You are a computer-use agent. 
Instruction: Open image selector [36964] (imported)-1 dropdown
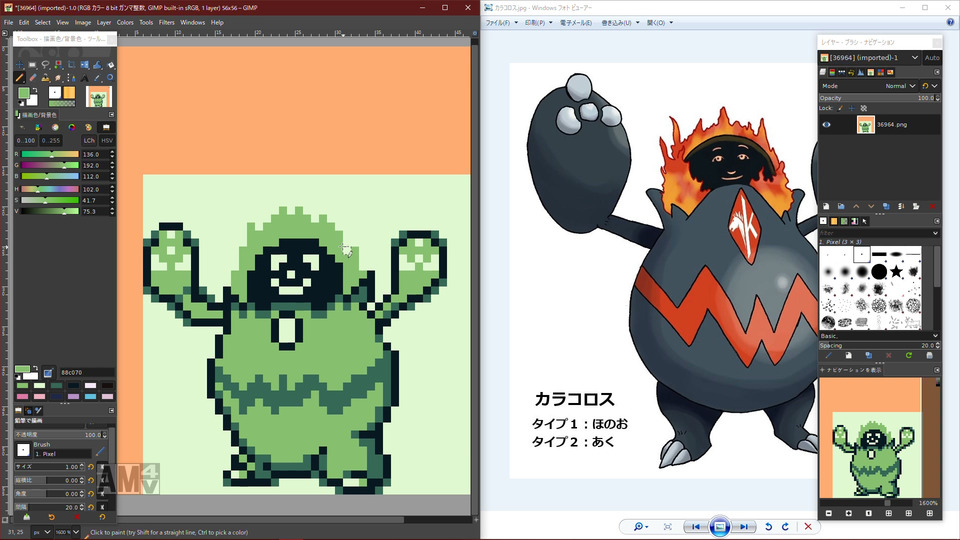[869, 58]
